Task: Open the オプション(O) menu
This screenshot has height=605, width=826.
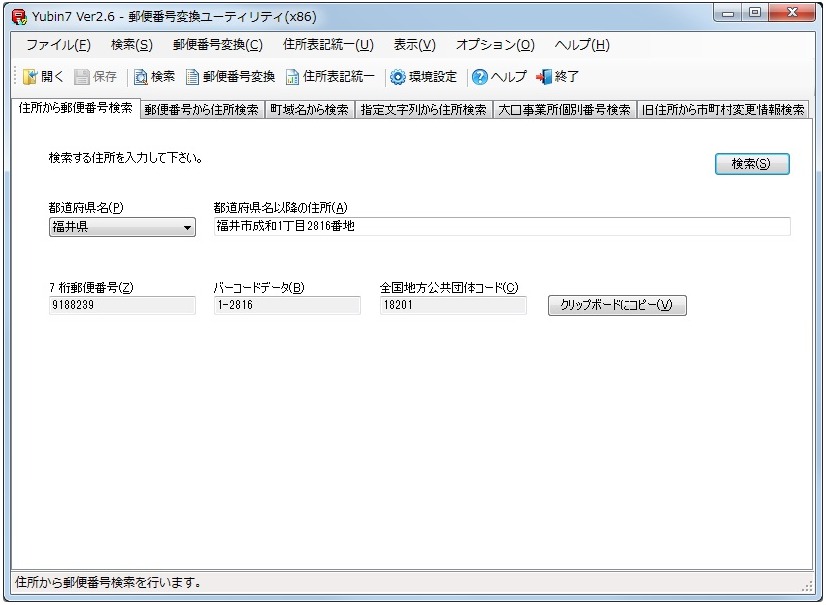Action: point(495,45)
